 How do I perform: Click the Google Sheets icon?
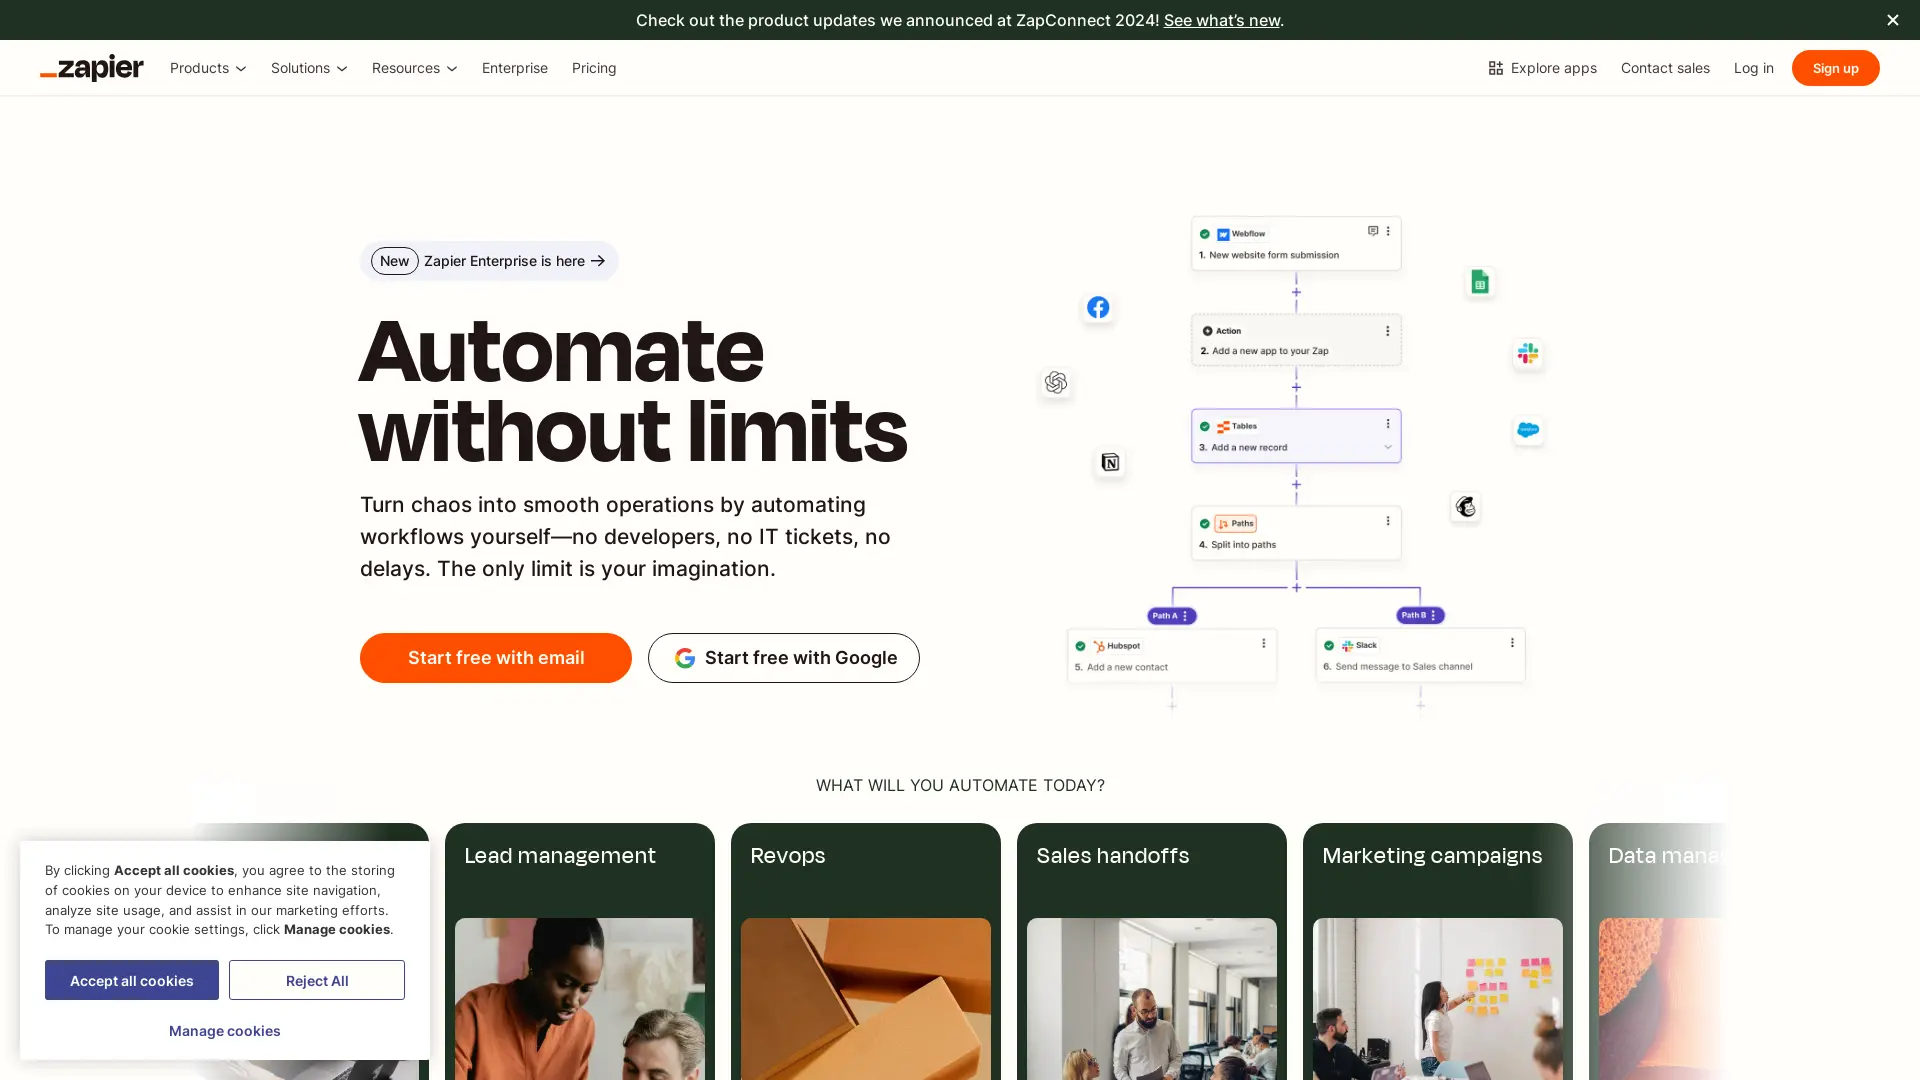pyautogui.click(x=1480, y=282)
